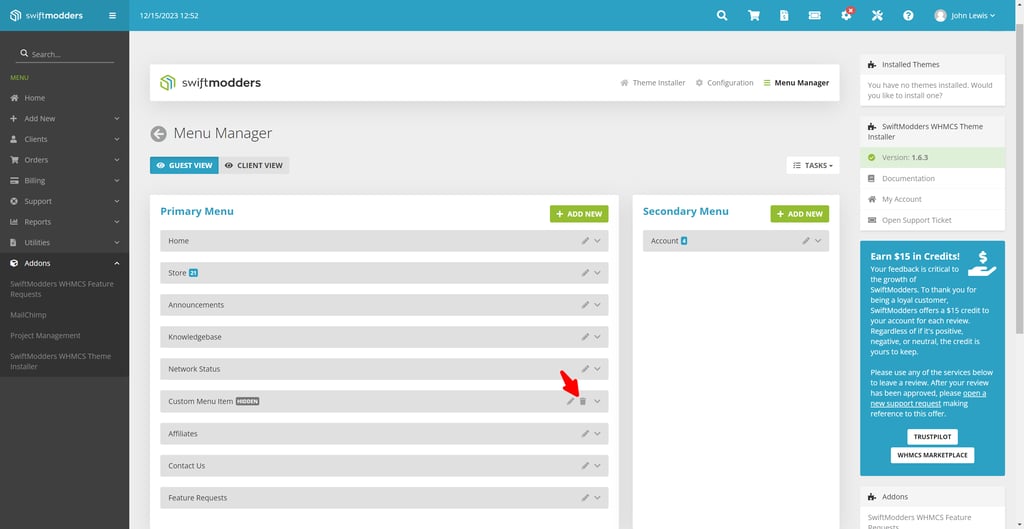Open MailChimp addon in sidebar
This screenshot has height=529, width=1024.
coord(28,315)
